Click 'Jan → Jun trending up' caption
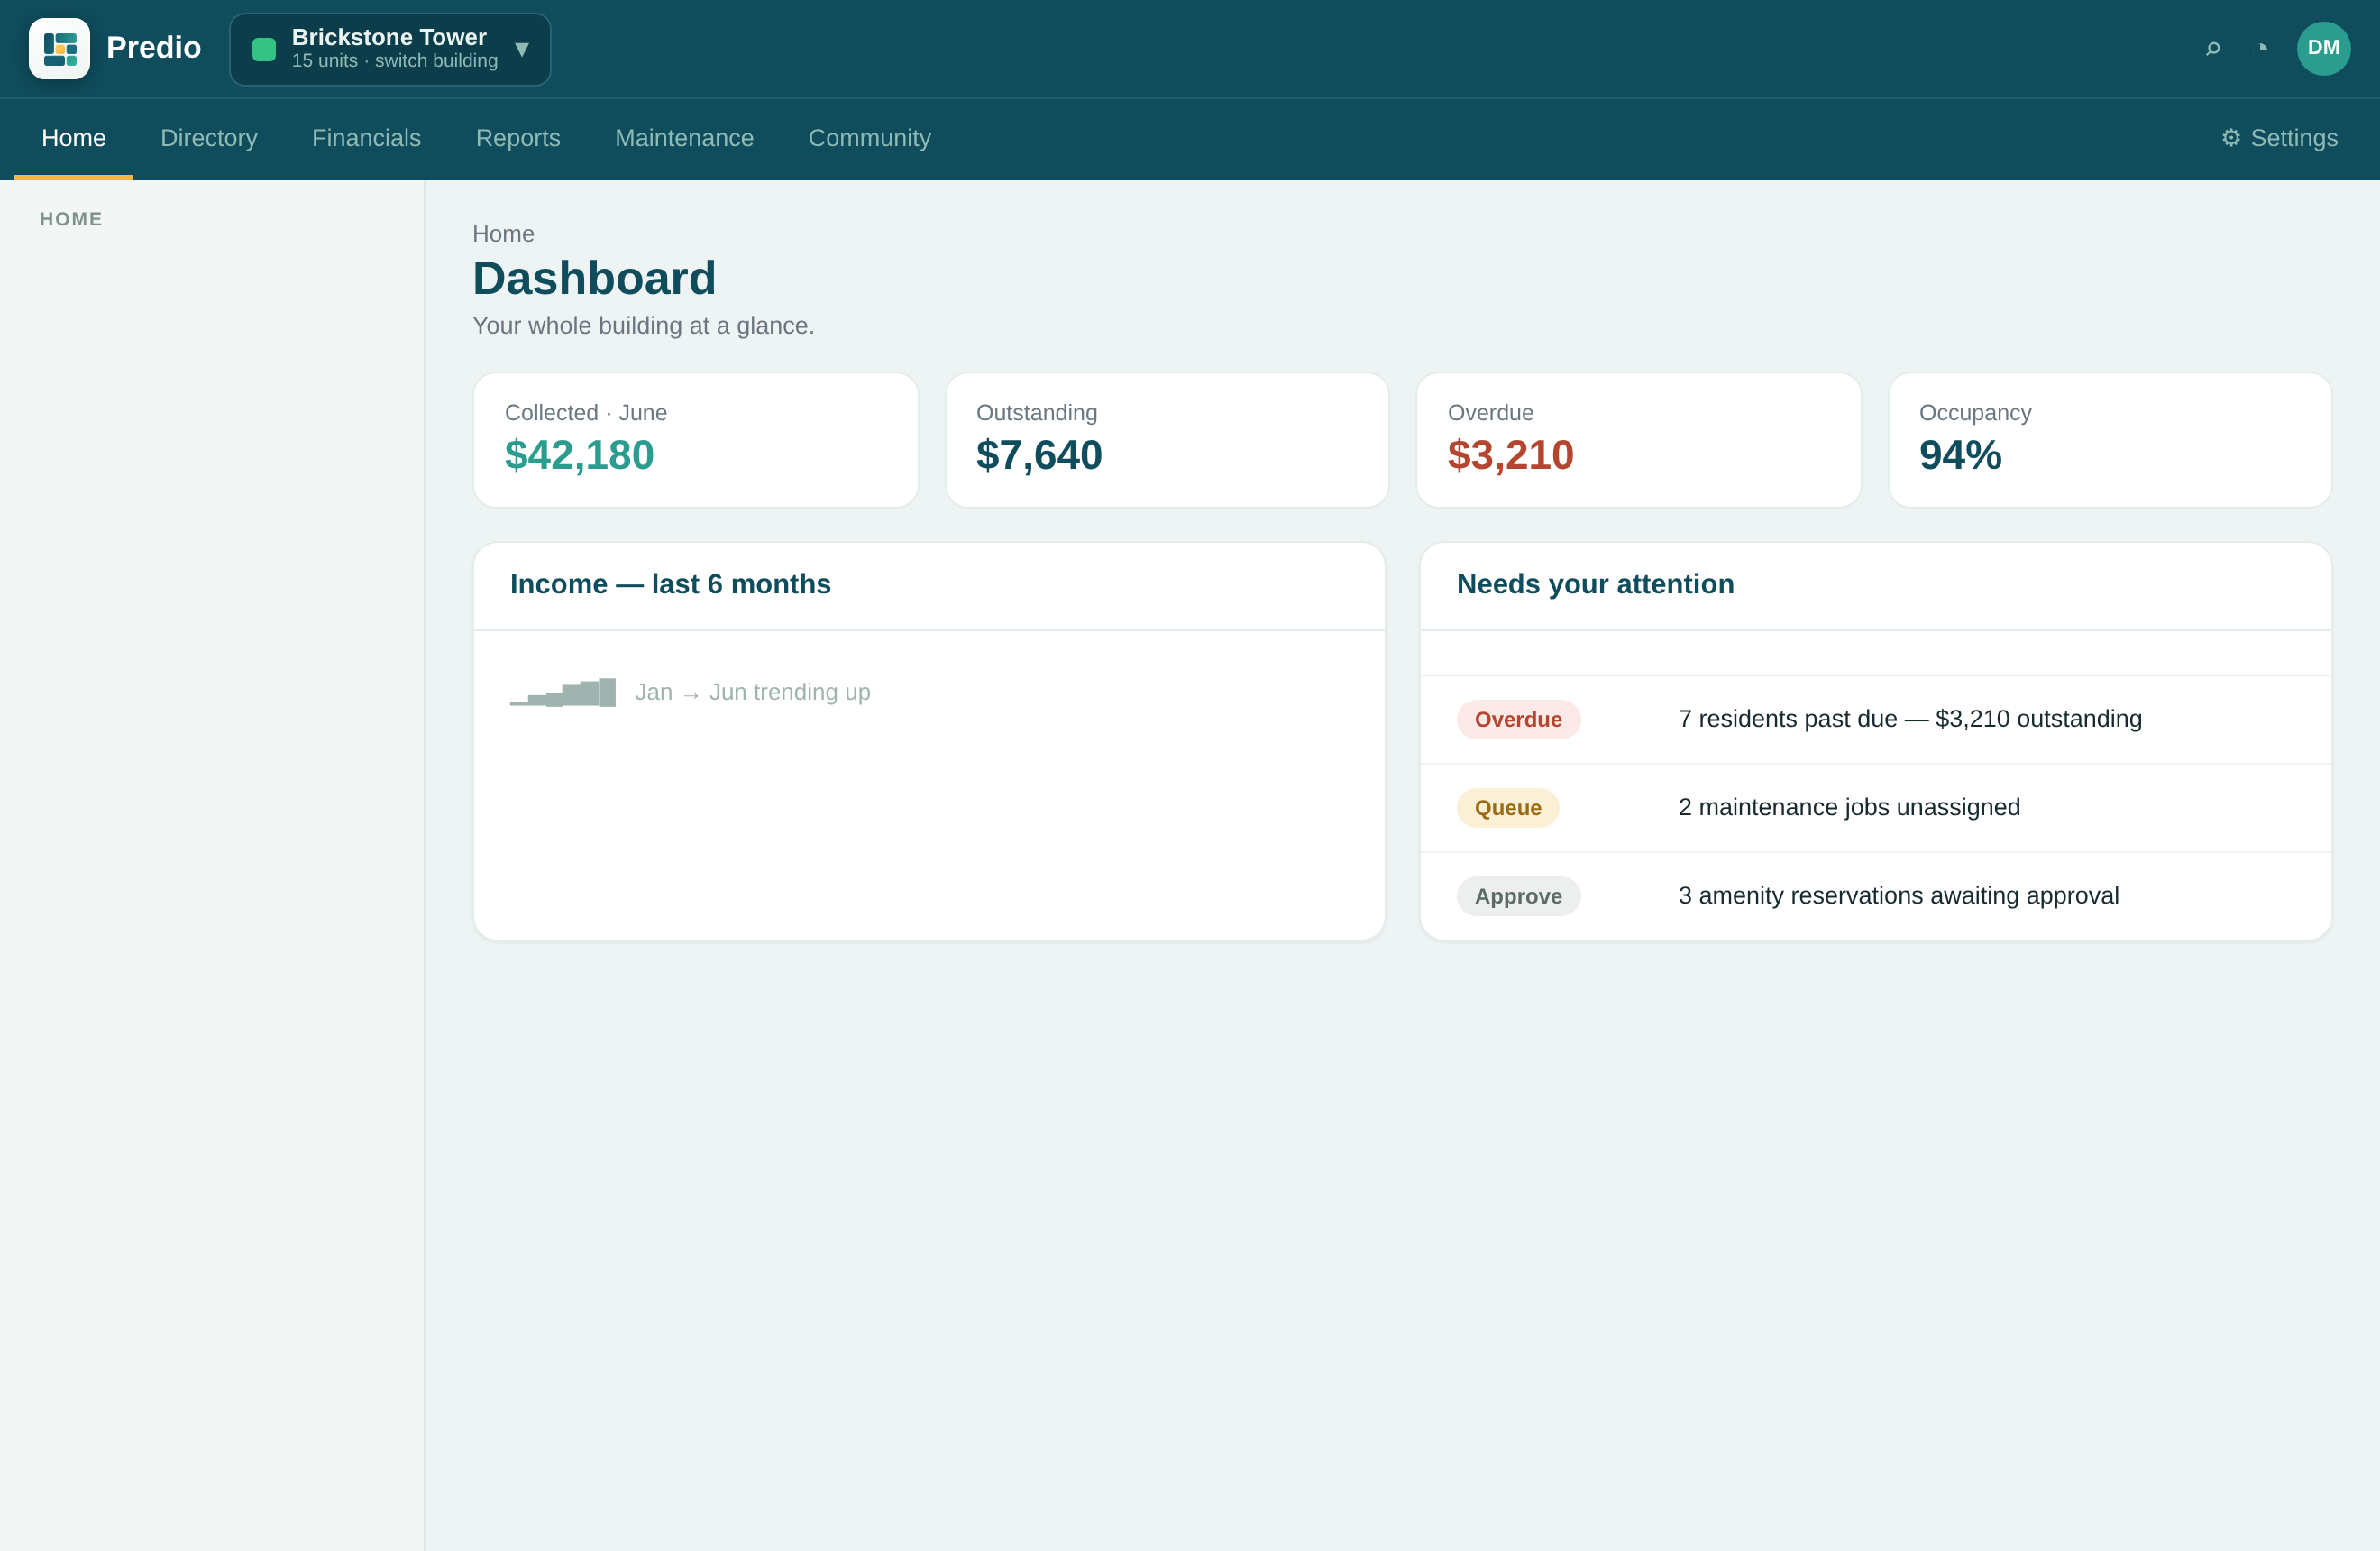Viewport: 2380px width, 1551px height. [752, 692]
